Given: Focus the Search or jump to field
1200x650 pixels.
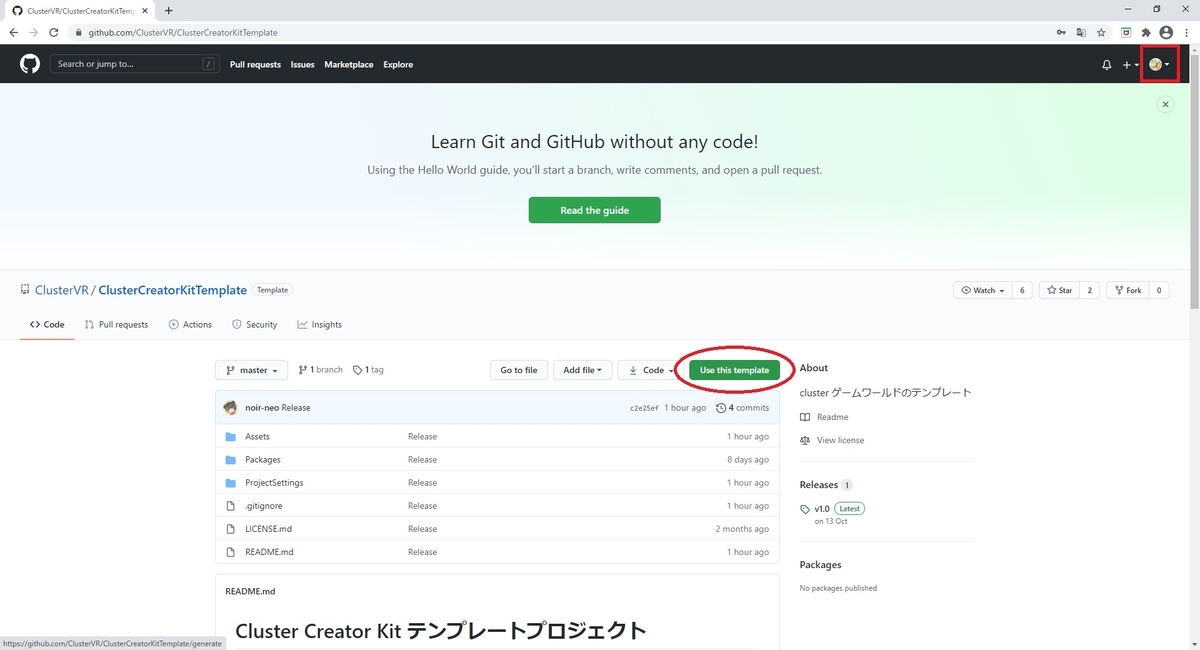Looking at the screenshot, I should (134, 64).
